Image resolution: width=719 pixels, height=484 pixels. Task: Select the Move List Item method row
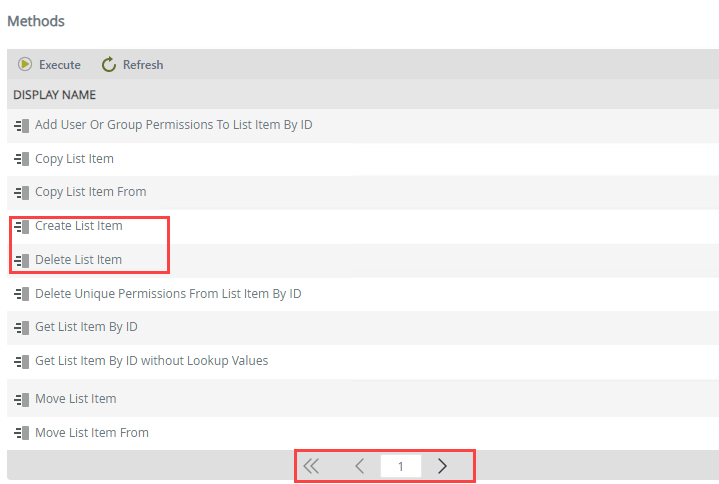[x=363, y=399]
